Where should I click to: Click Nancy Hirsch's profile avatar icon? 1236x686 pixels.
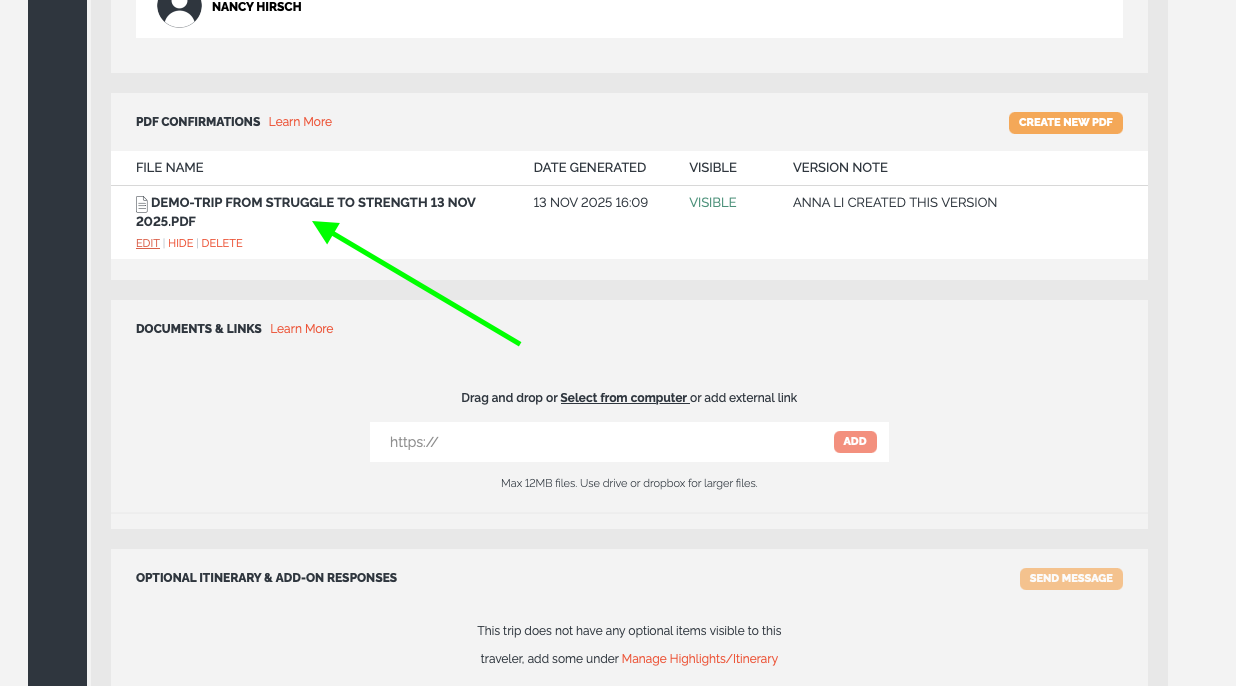(179, 8)
